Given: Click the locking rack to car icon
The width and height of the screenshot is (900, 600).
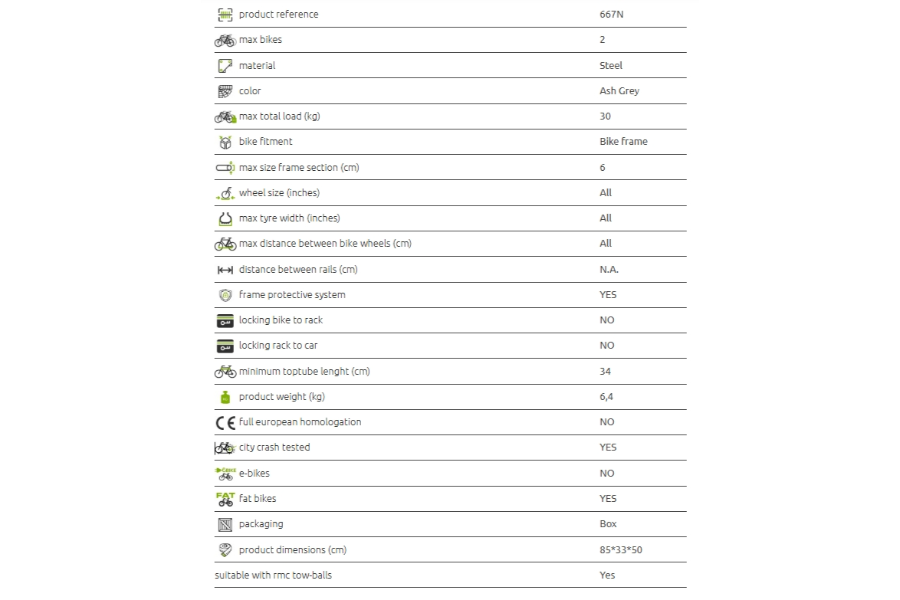Looking at the screenshot, I should click(x=225, y=346).
